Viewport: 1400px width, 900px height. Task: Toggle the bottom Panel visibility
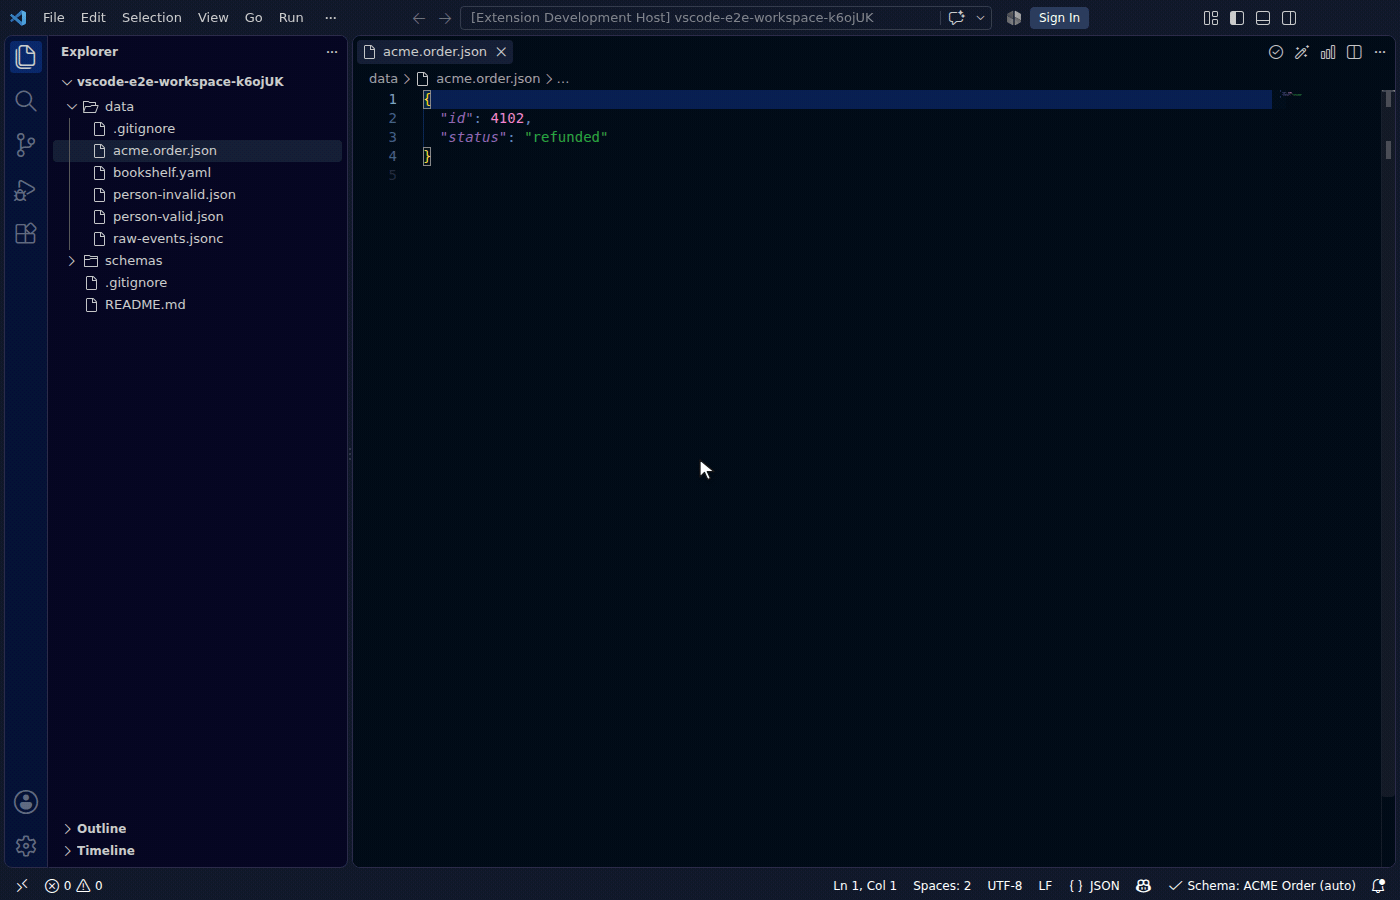pyautogui.click(x=1263, y=18)
